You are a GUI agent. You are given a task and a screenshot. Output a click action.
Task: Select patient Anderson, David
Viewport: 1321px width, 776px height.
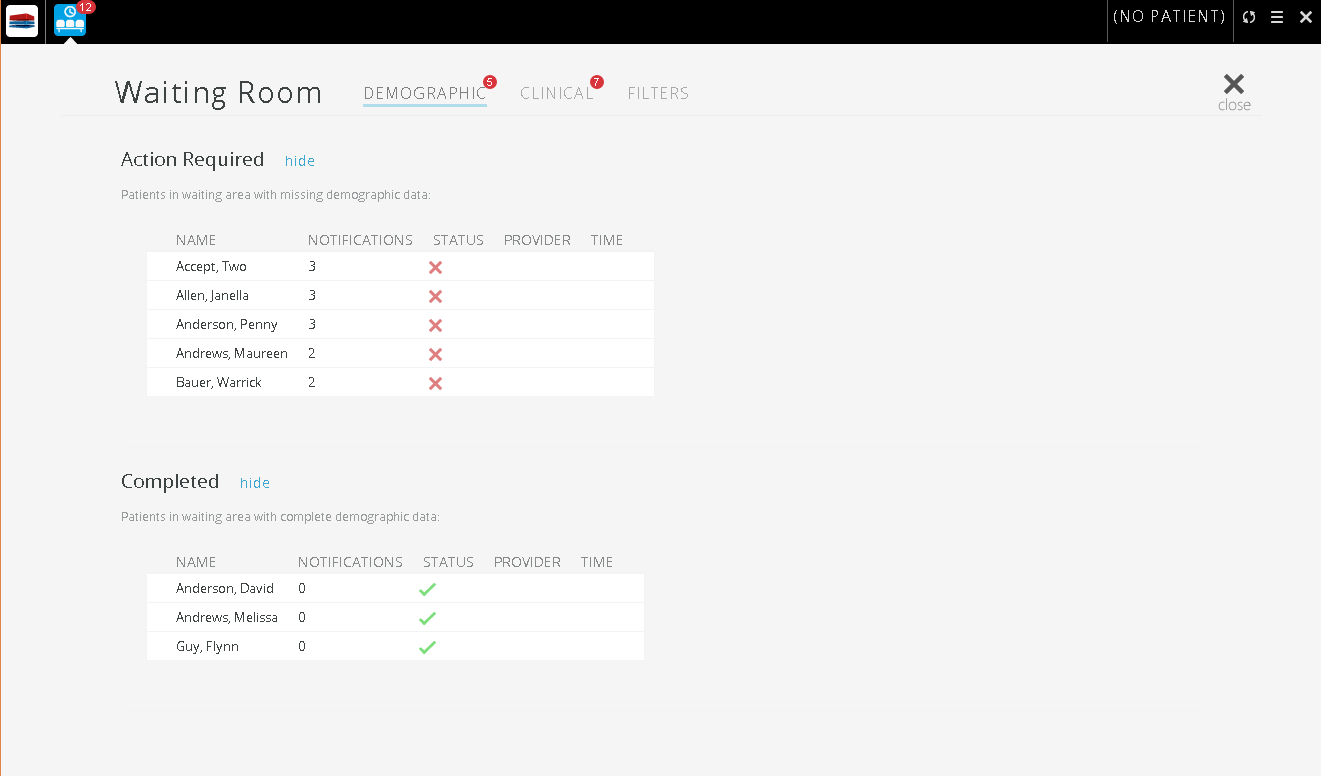click(225, 588)
